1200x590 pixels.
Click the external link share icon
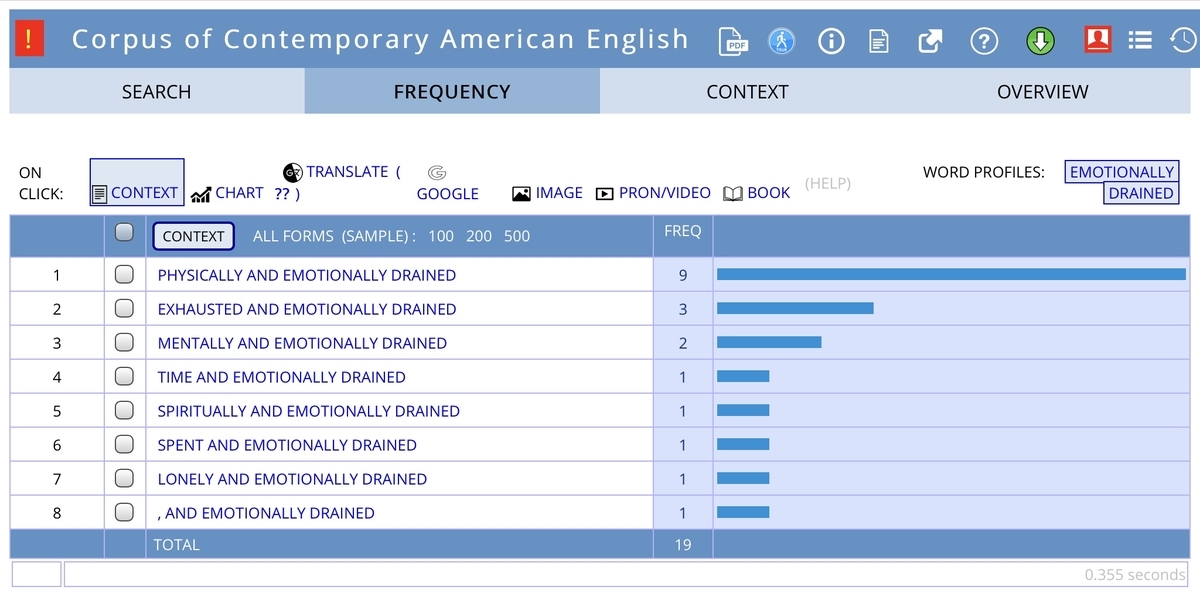coord(931,41)
